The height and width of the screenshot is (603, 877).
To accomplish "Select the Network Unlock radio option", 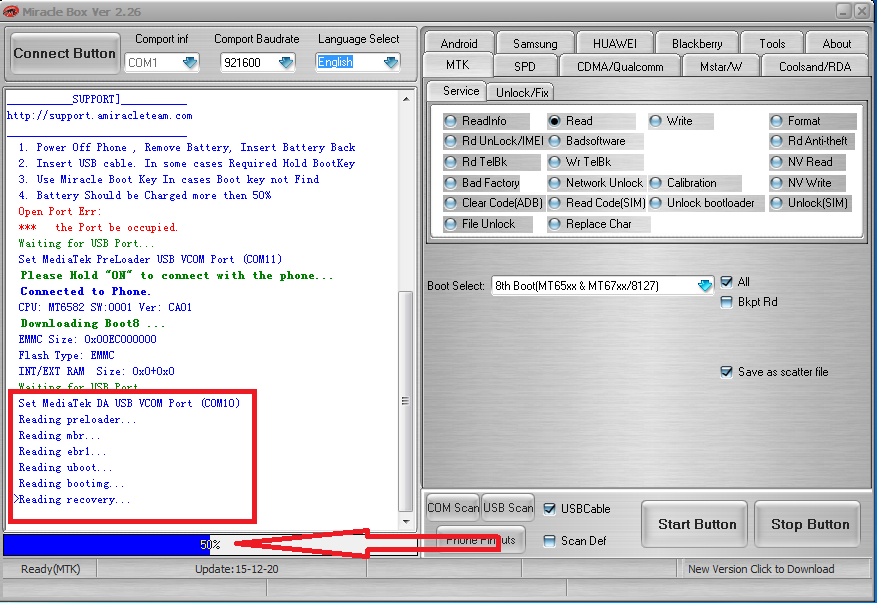I will tap(596, 183).
